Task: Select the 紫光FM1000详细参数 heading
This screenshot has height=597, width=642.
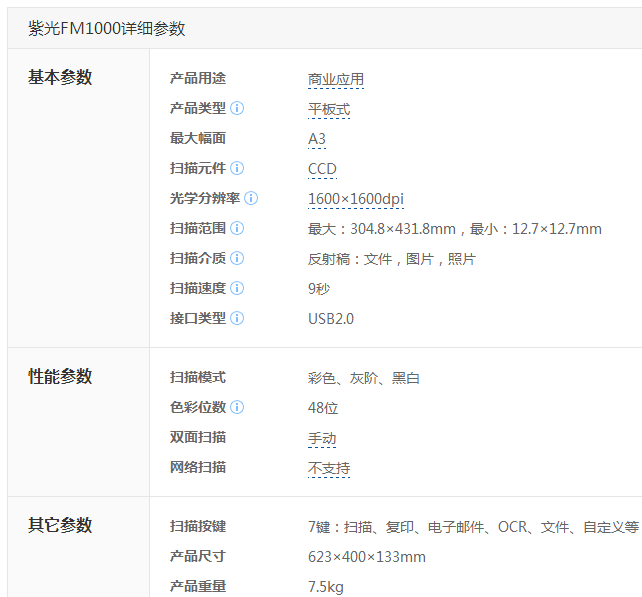Action: pyautogui.click(x=106, y=29)
